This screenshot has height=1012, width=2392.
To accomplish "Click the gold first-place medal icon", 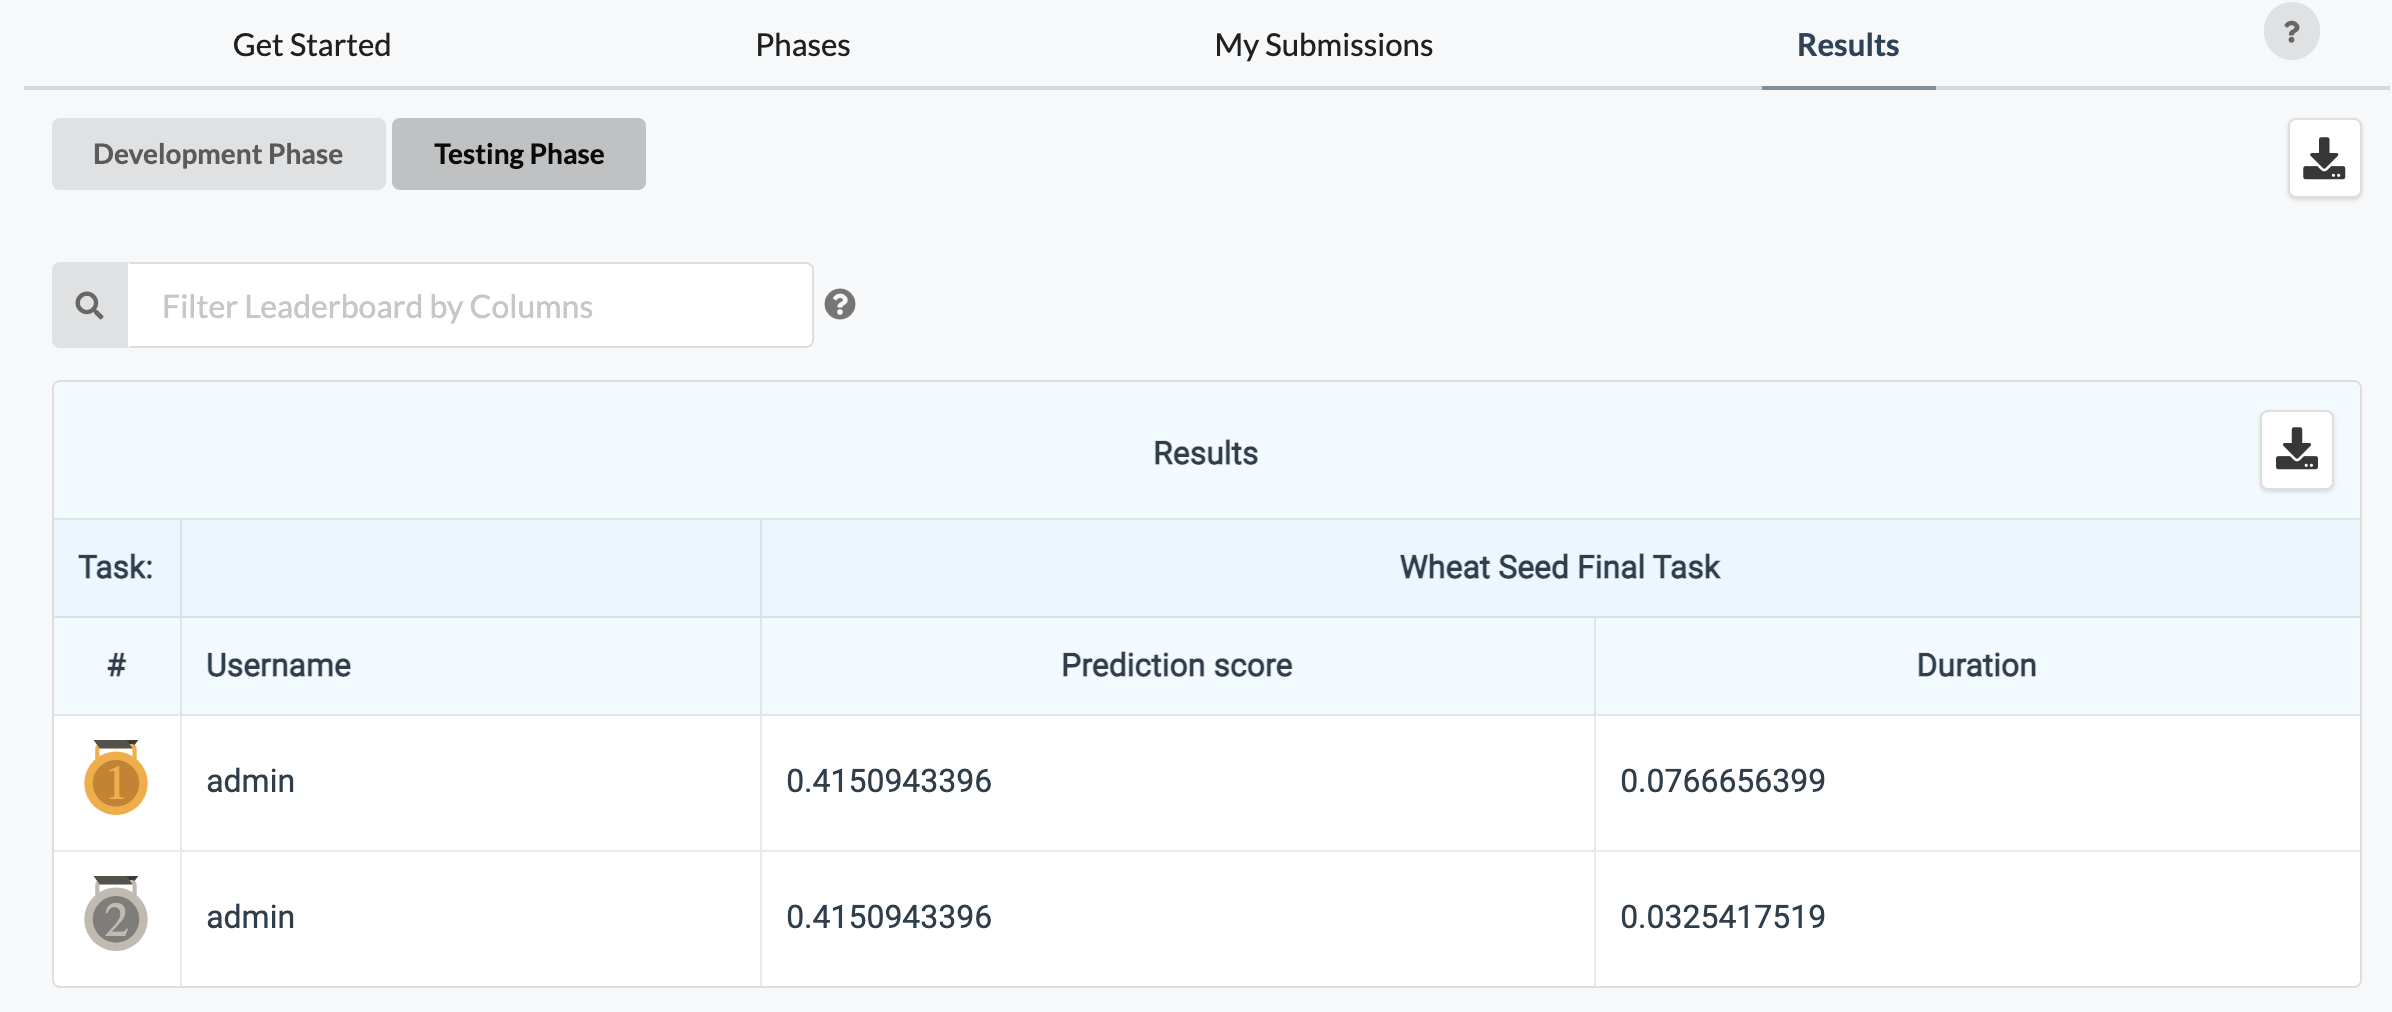I will click(x=116, y=781).
